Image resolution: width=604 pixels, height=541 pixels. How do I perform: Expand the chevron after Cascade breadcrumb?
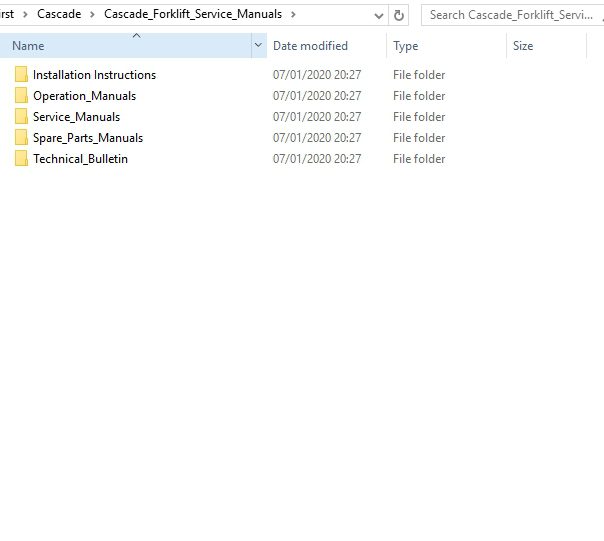pyautogui.click(x=92, y=15)
